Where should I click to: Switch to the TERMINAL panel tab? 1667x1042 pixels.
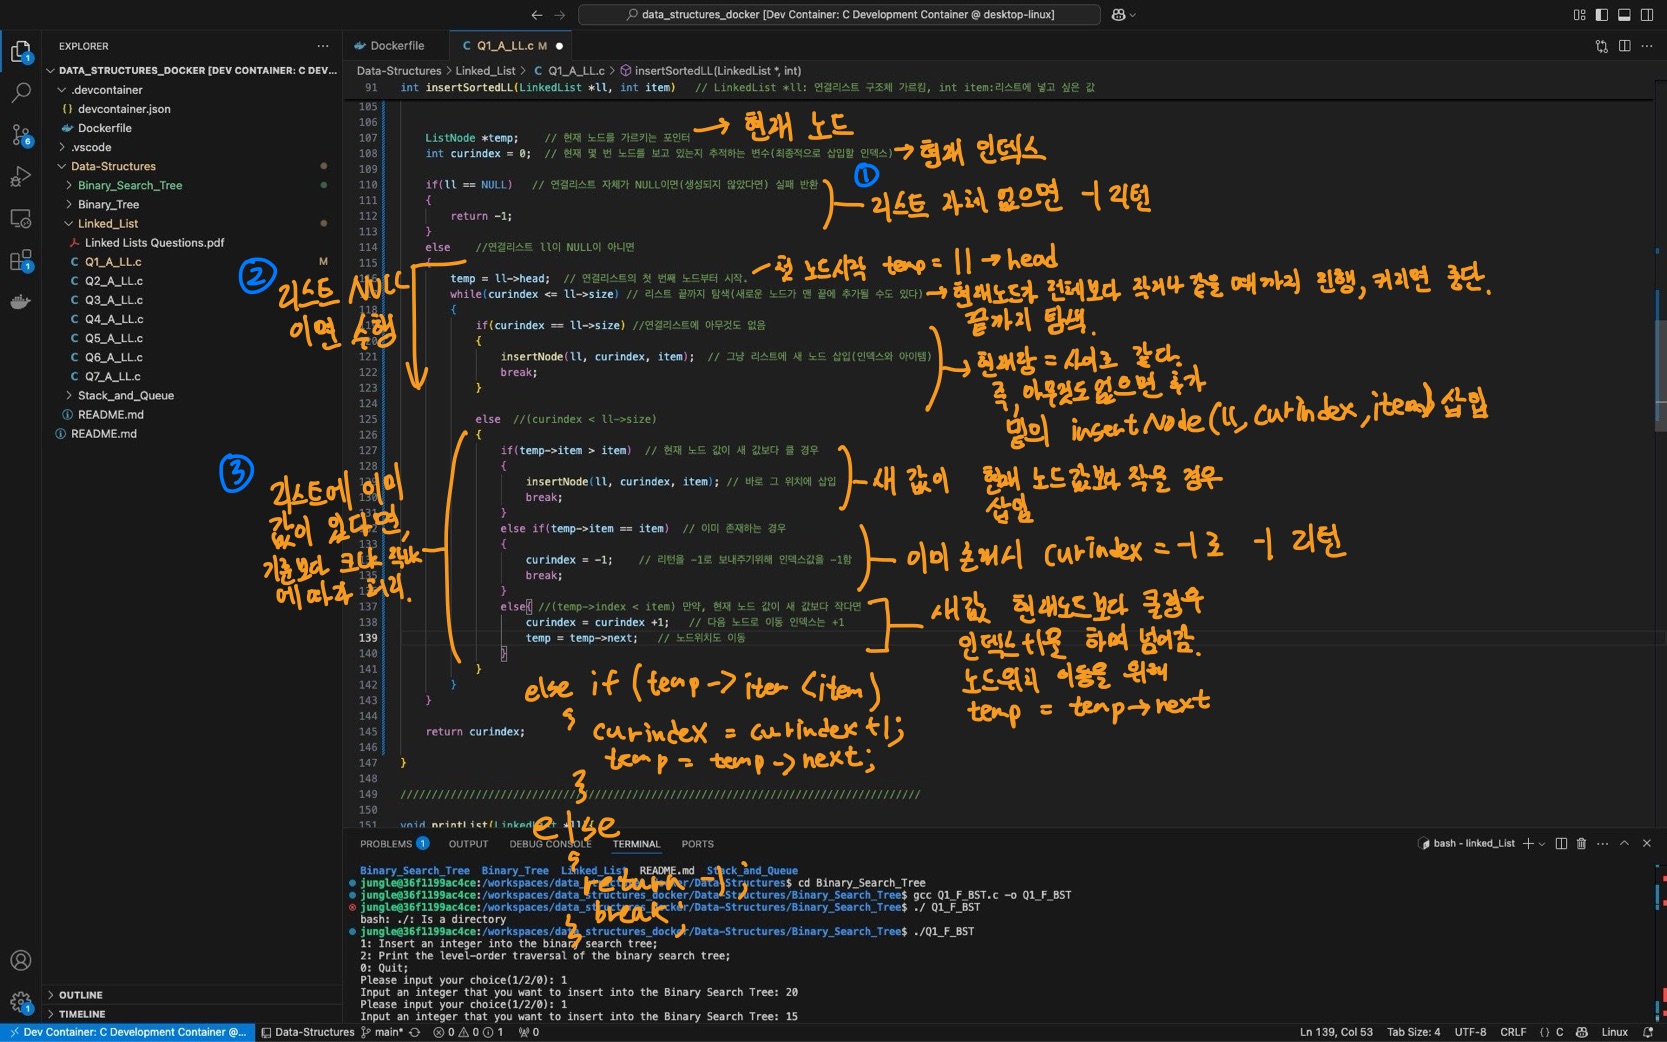(636, 844)
